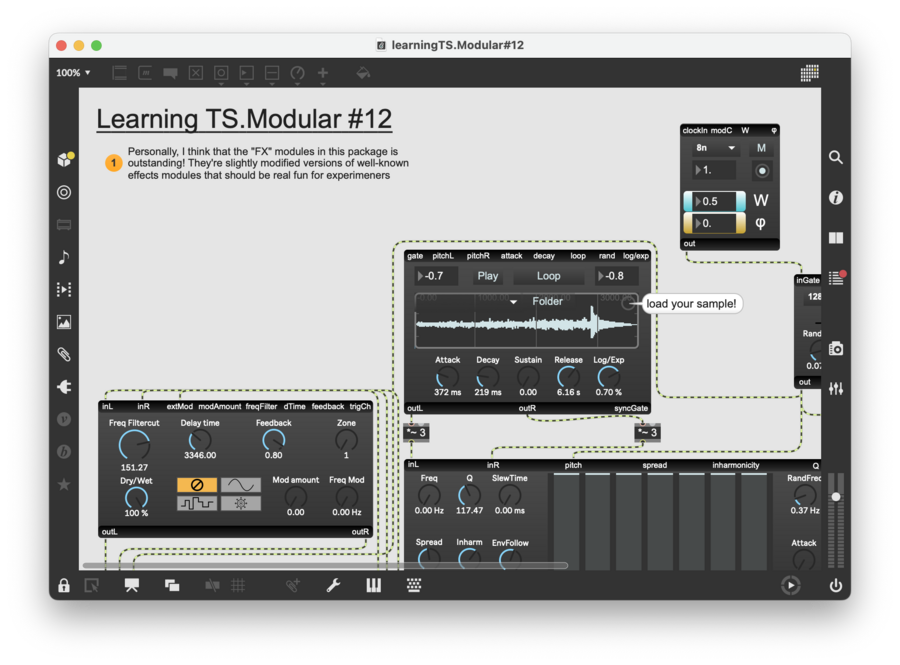Open the Plug-ins icon in left sidebar

tap(64, 387)
